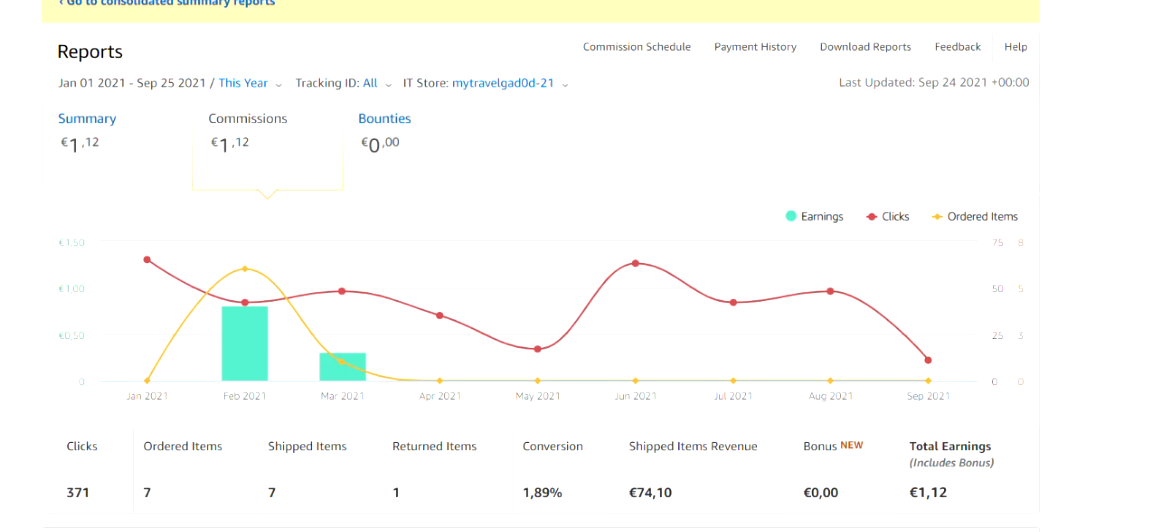Image resolution: width=1175 pixels, height=532 pixels.
Task: Open the Commission Schedule link
Action: click(637, 46)
